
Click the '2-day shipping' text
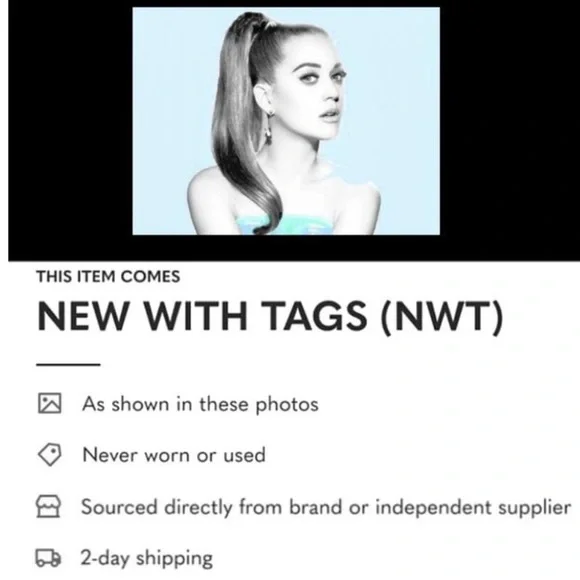pos(147,558)
